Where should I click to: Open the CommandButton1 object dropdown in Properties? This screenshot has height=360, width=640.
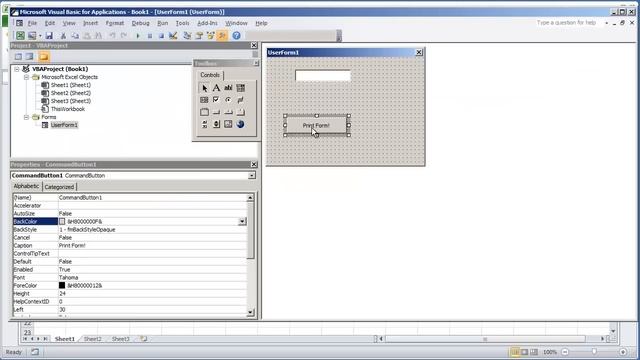252,176
